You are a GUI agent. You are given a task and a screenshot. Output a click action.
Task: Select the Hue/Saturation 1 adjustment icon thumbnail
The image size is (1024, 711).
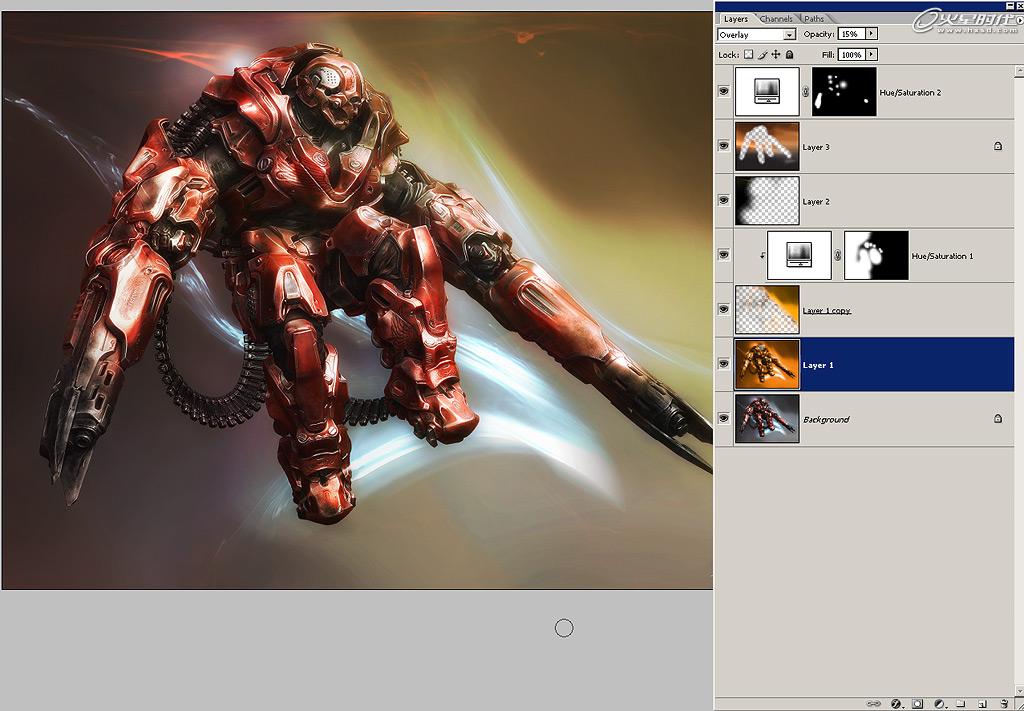[799, 255]
